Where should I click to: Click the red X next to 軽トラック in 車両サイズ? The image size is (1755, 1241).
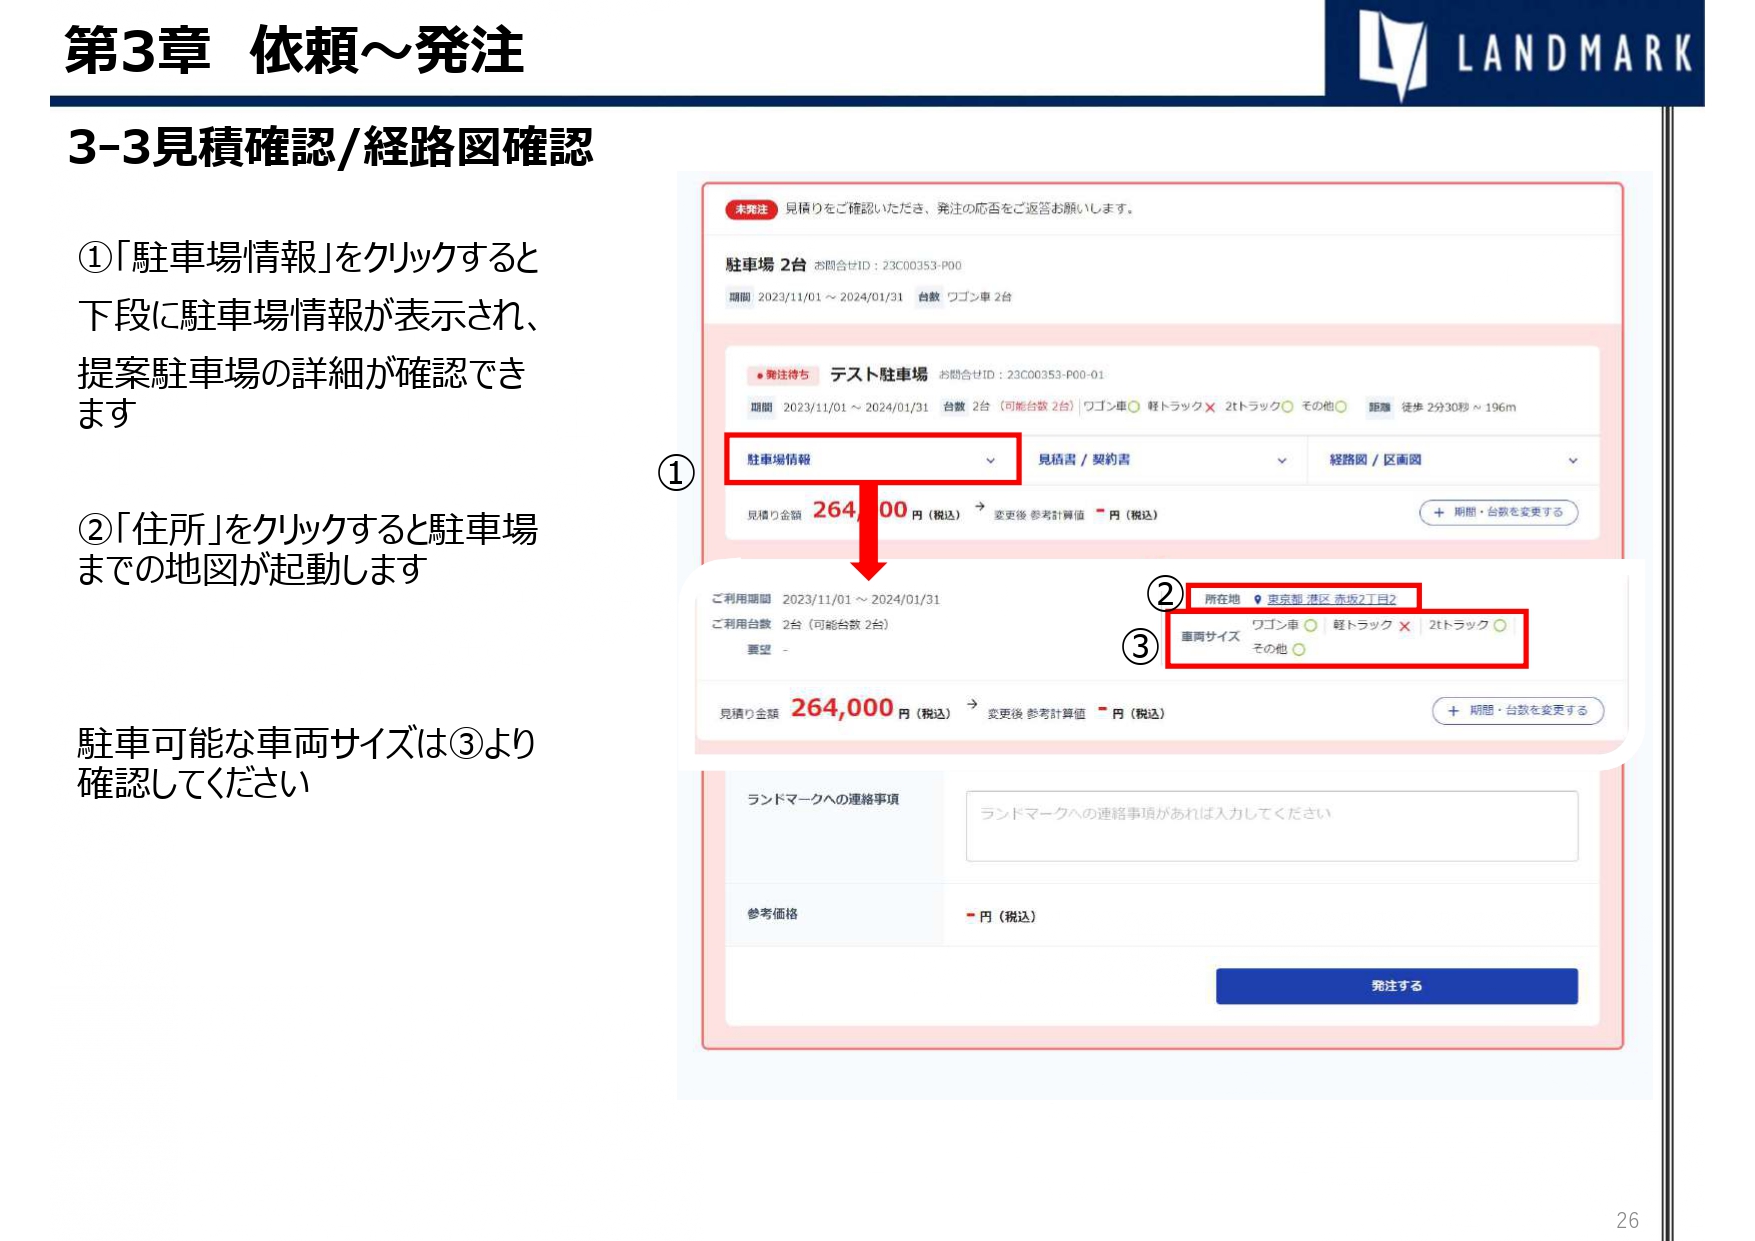(1404, 626)
